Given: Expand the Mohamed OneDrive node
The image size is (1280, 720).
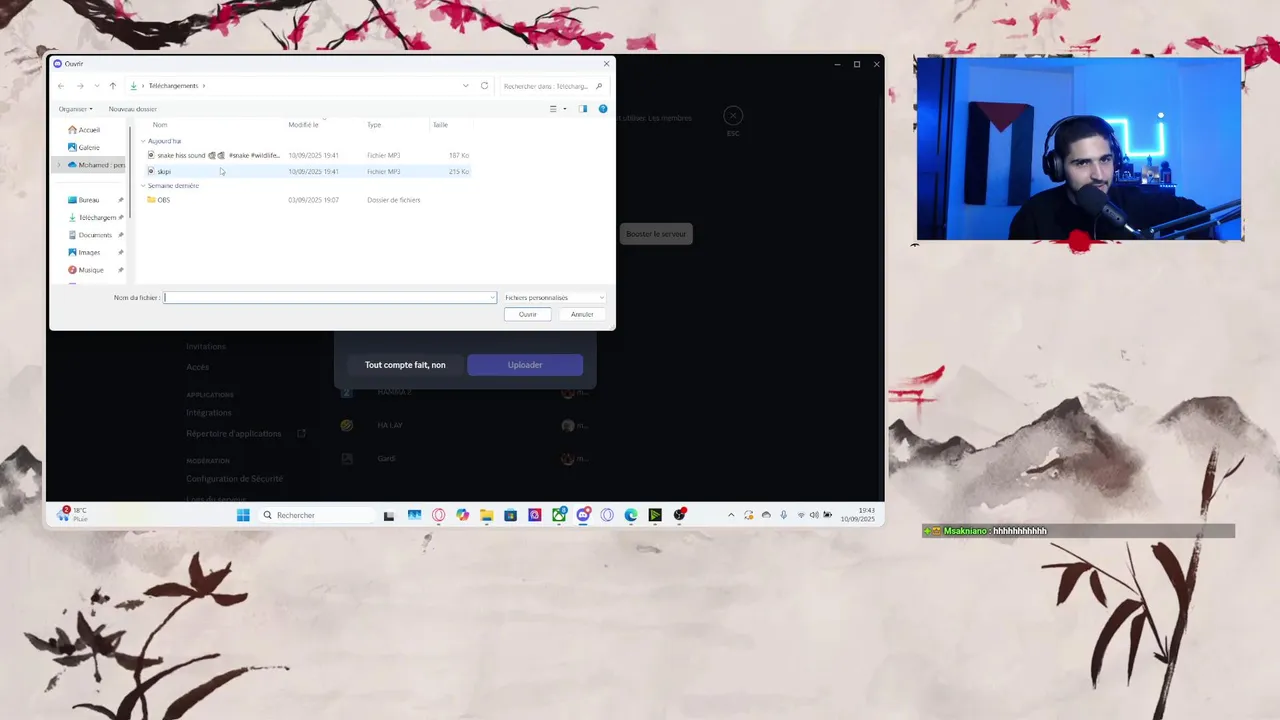Looking at the screenshot, I should tap(58, 165).
